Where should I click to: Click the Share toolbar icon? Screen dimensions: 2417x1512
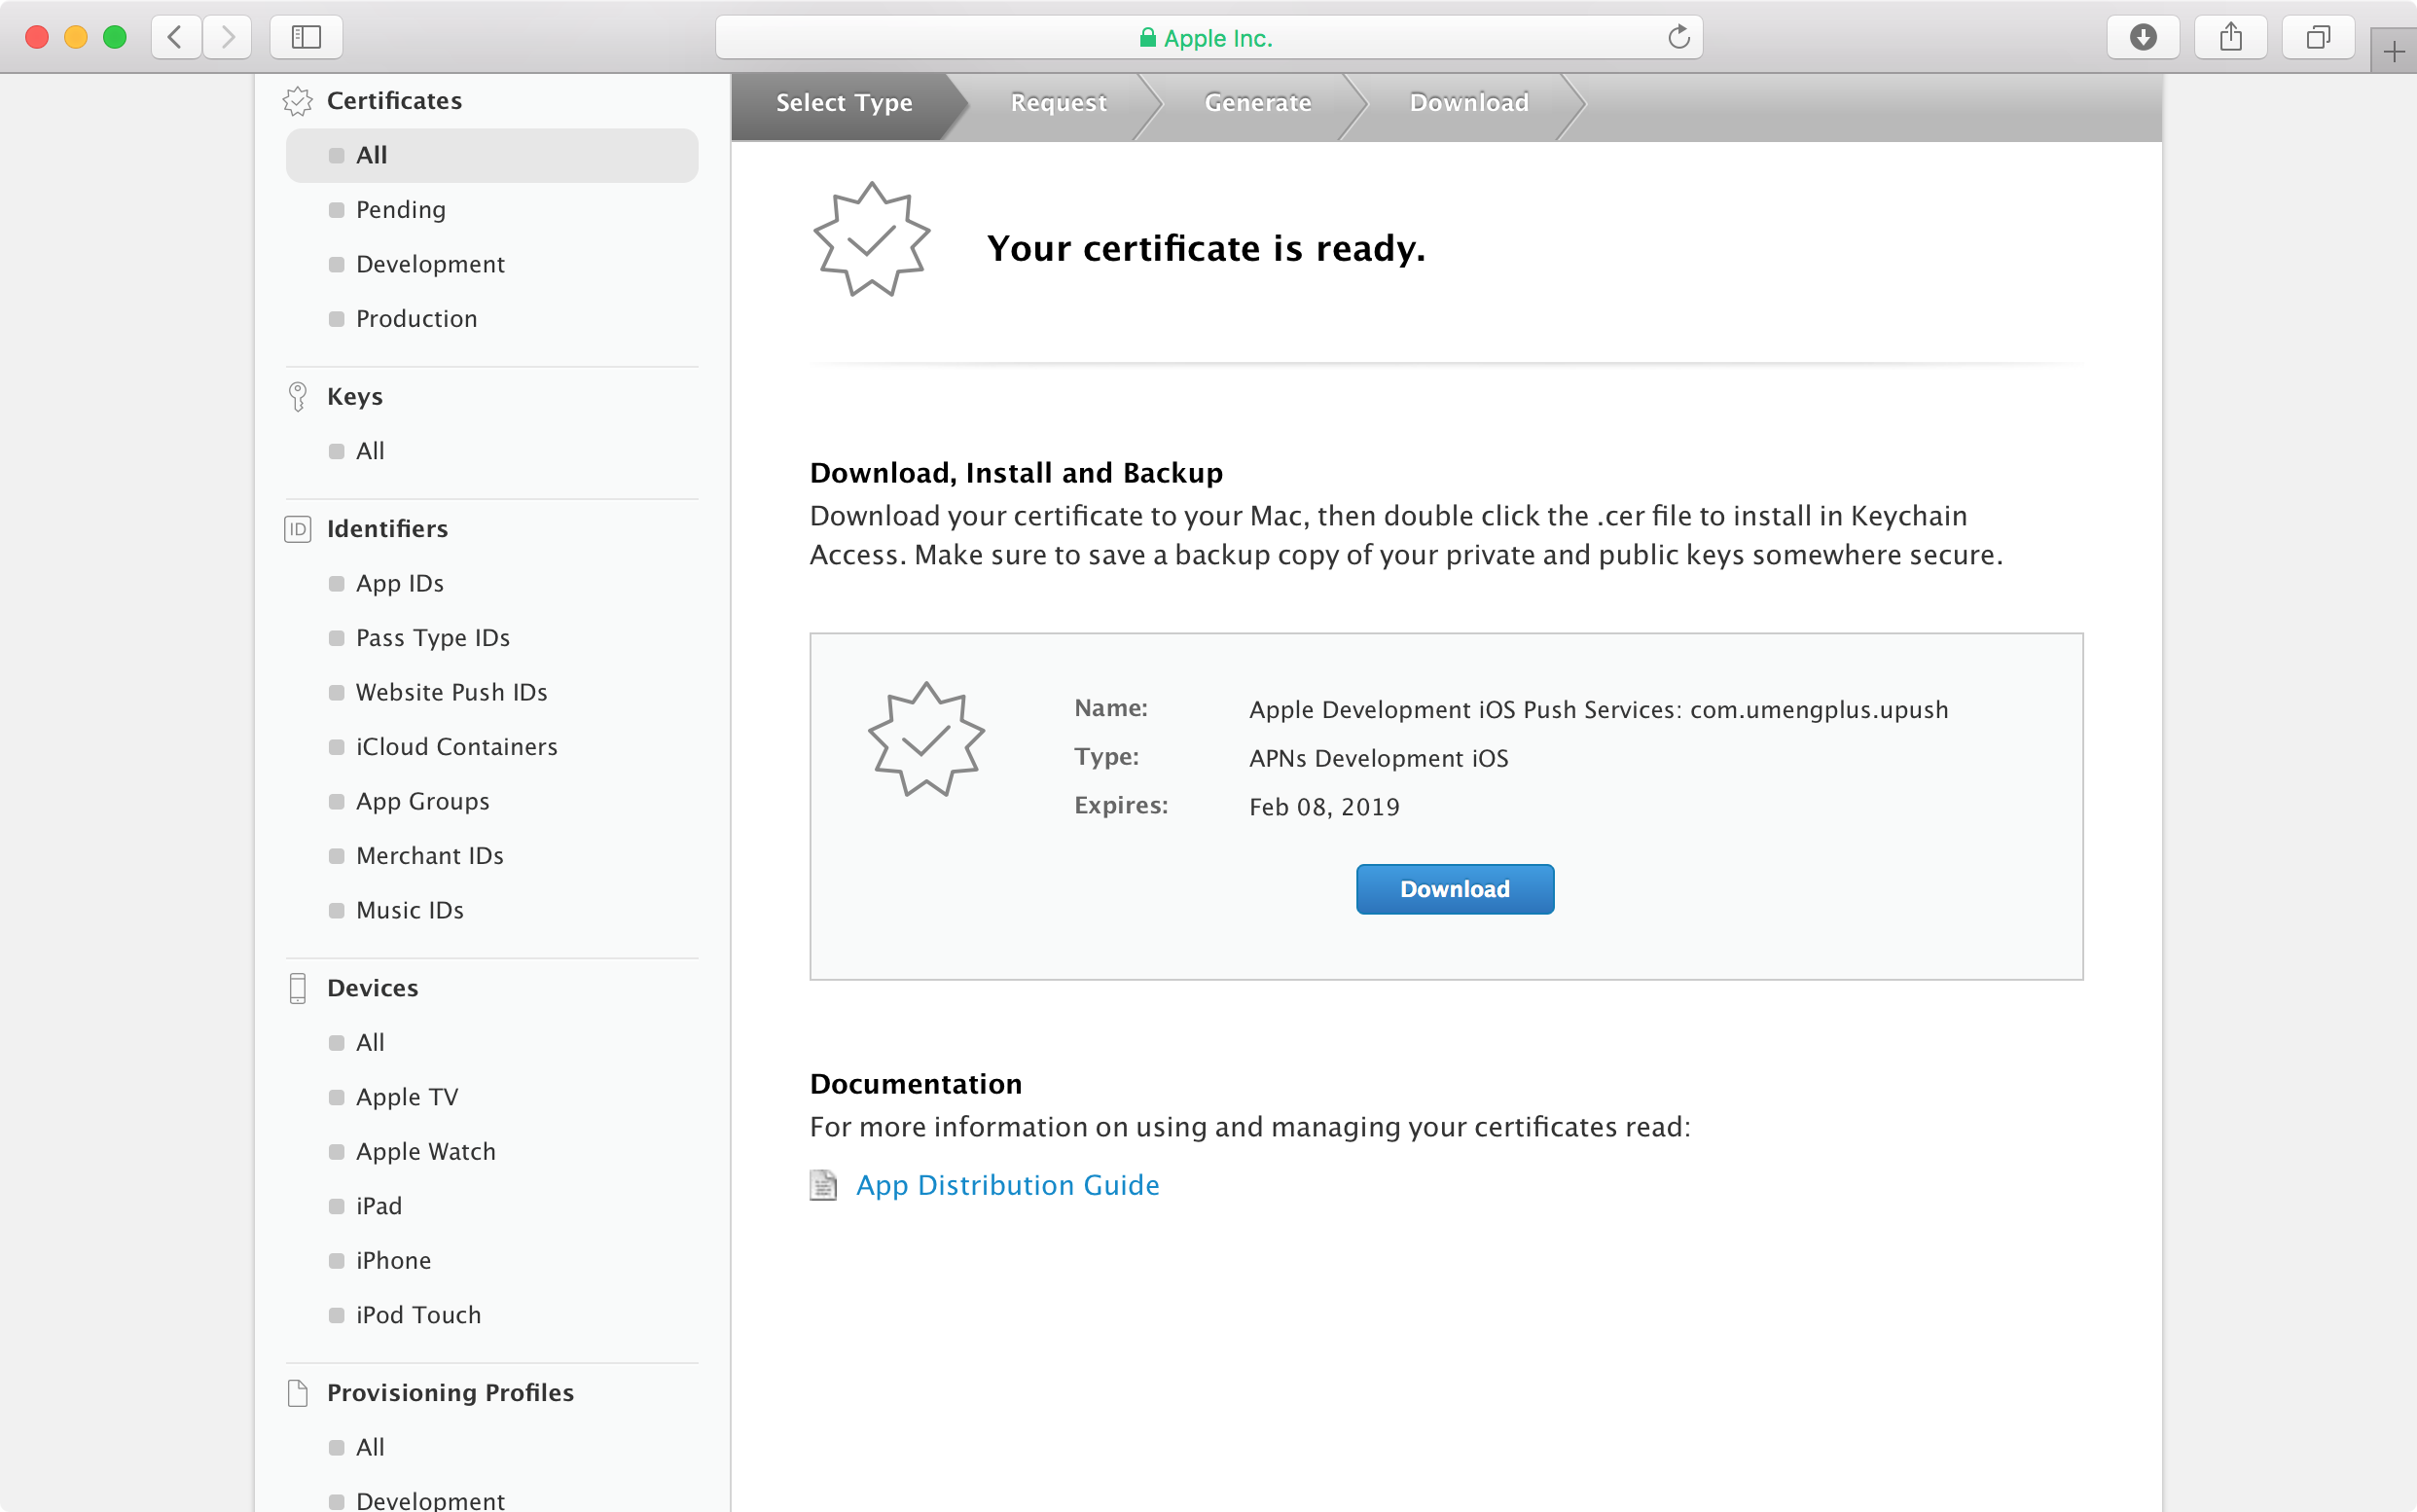click(2230, 38)
